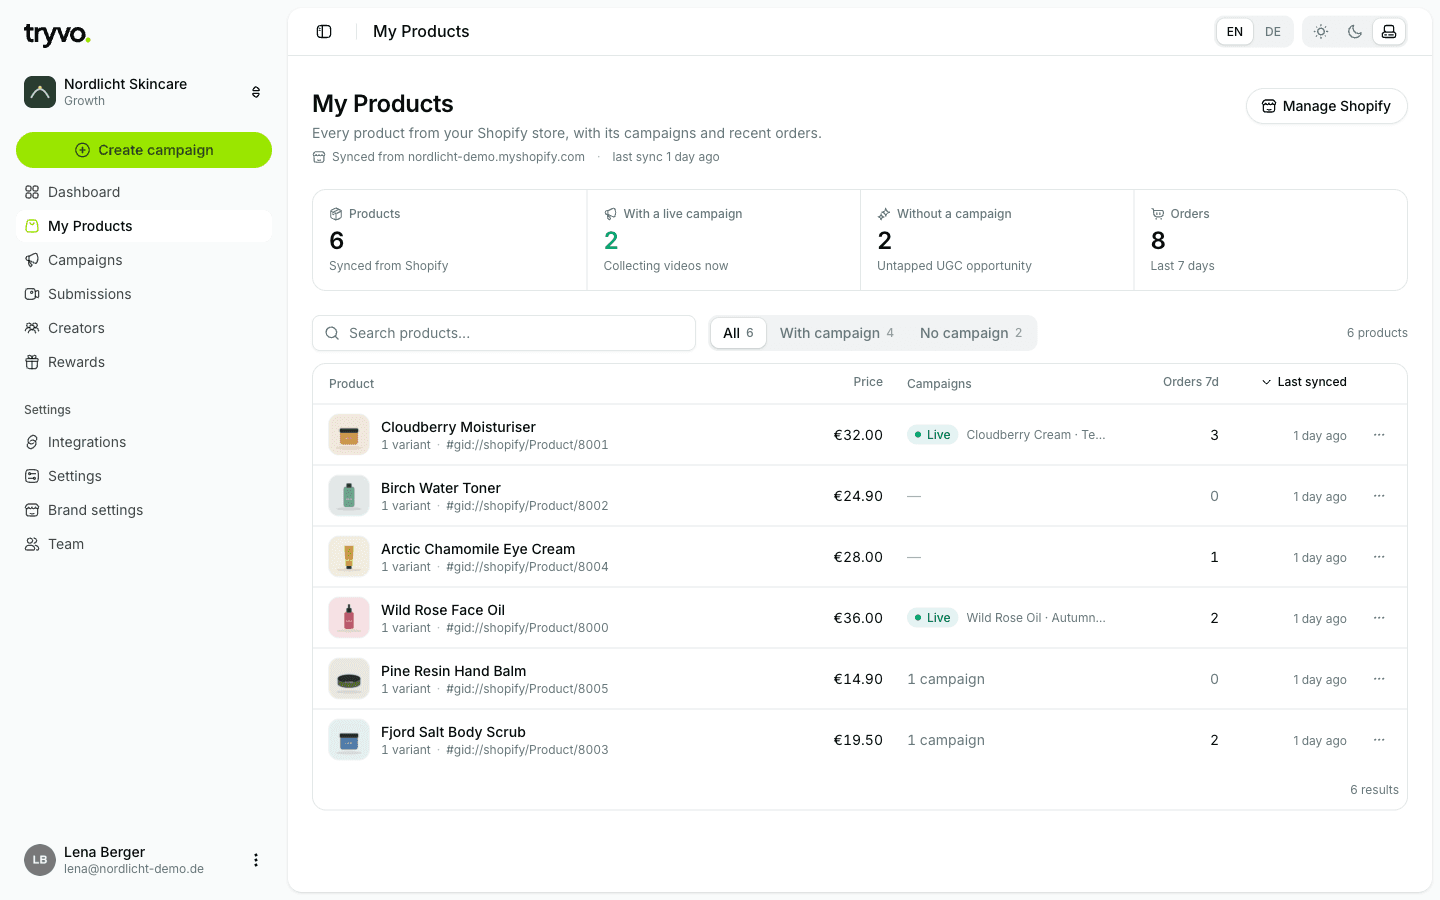Open row actions for Cloudberry Moisturiser
Image resolution: width=1440 pixels, height=900 pixels.
[1379, 435]
